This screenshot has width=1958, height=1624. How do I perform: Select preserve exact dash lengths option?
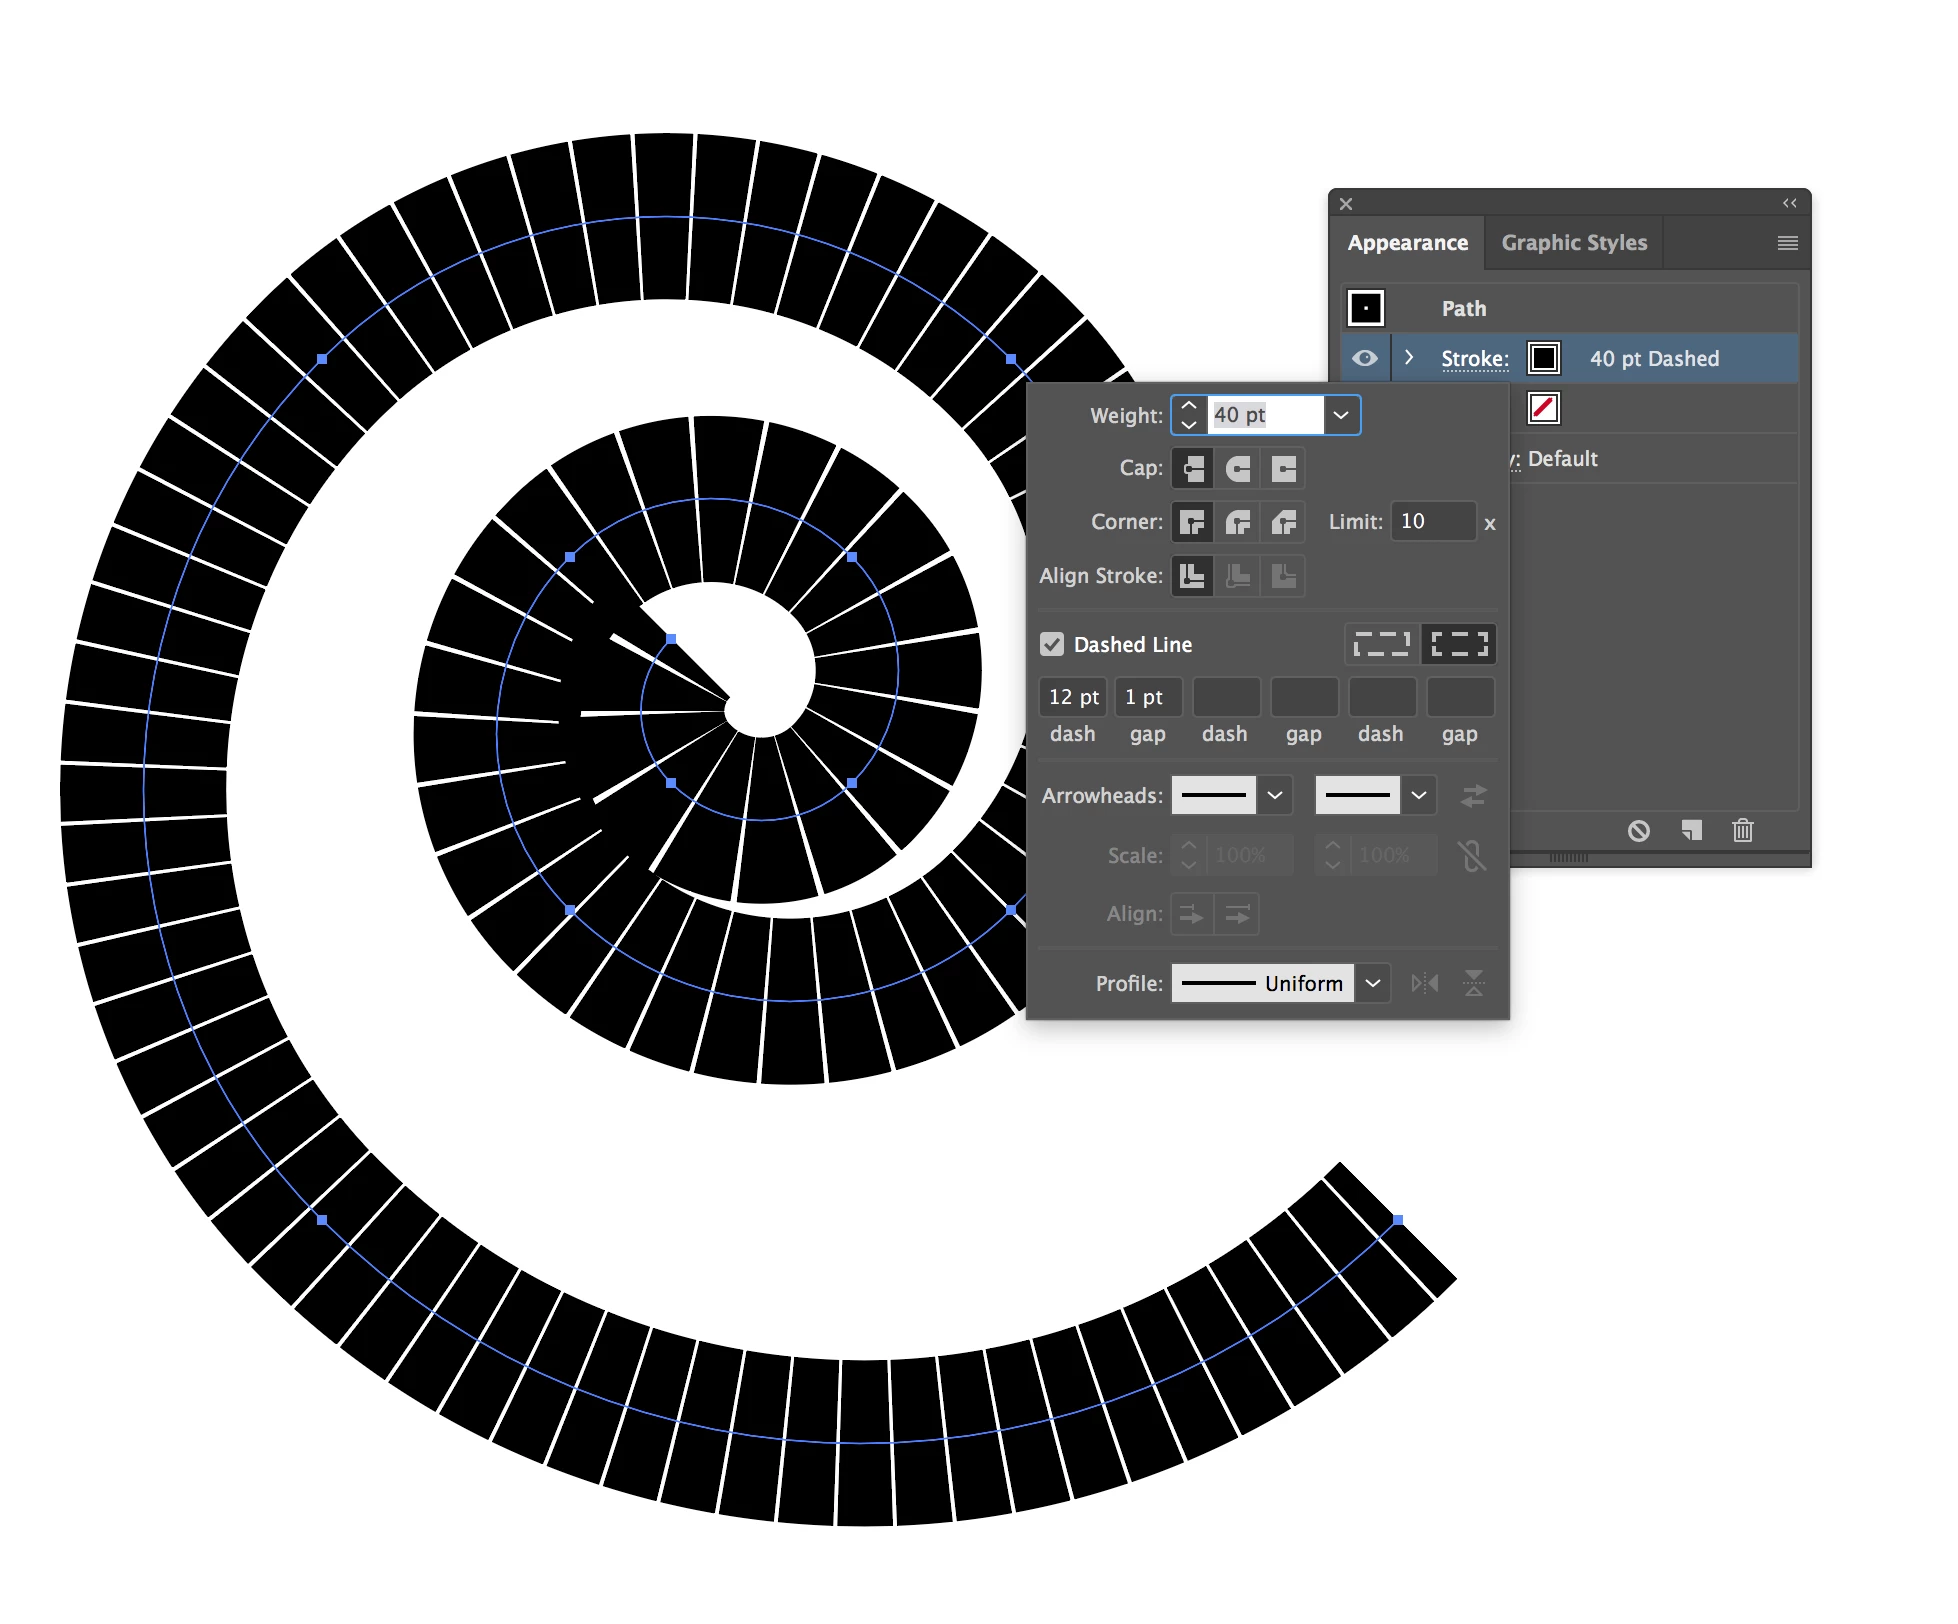tap(1381, 644)
